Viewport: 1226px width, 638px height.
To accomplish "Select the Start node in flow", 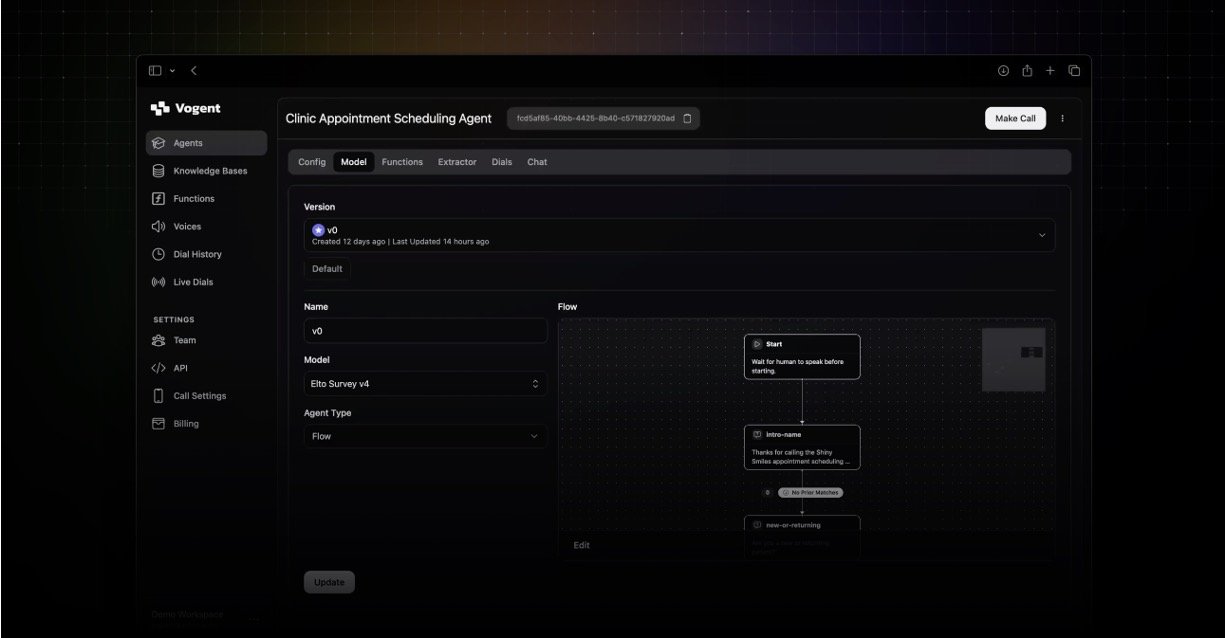I will (801, 356).
